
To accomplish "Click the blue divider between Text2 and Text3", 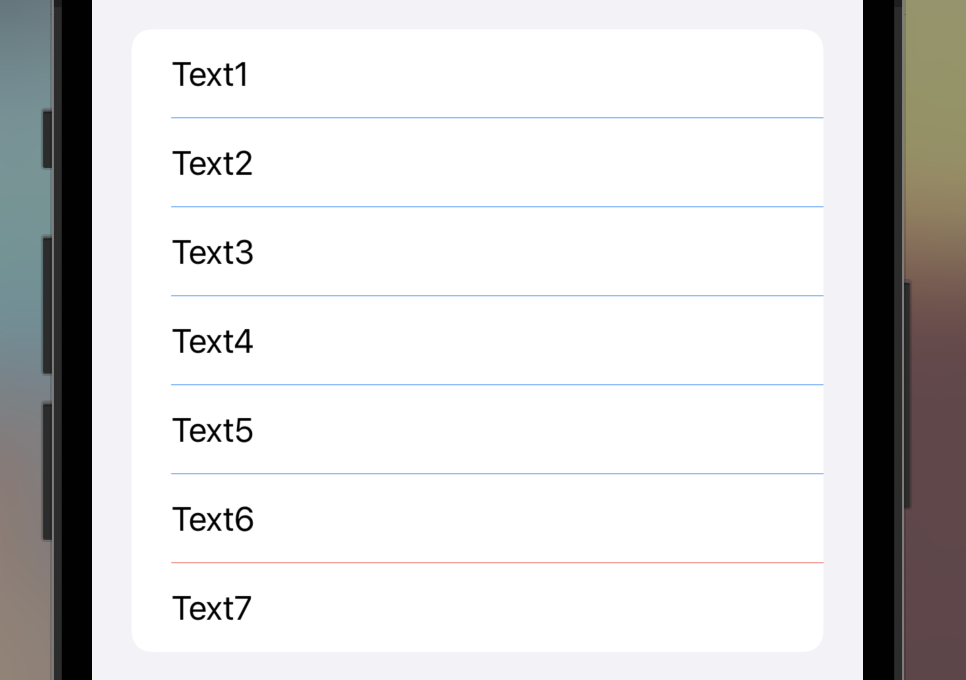I will [x=497, y=206].
